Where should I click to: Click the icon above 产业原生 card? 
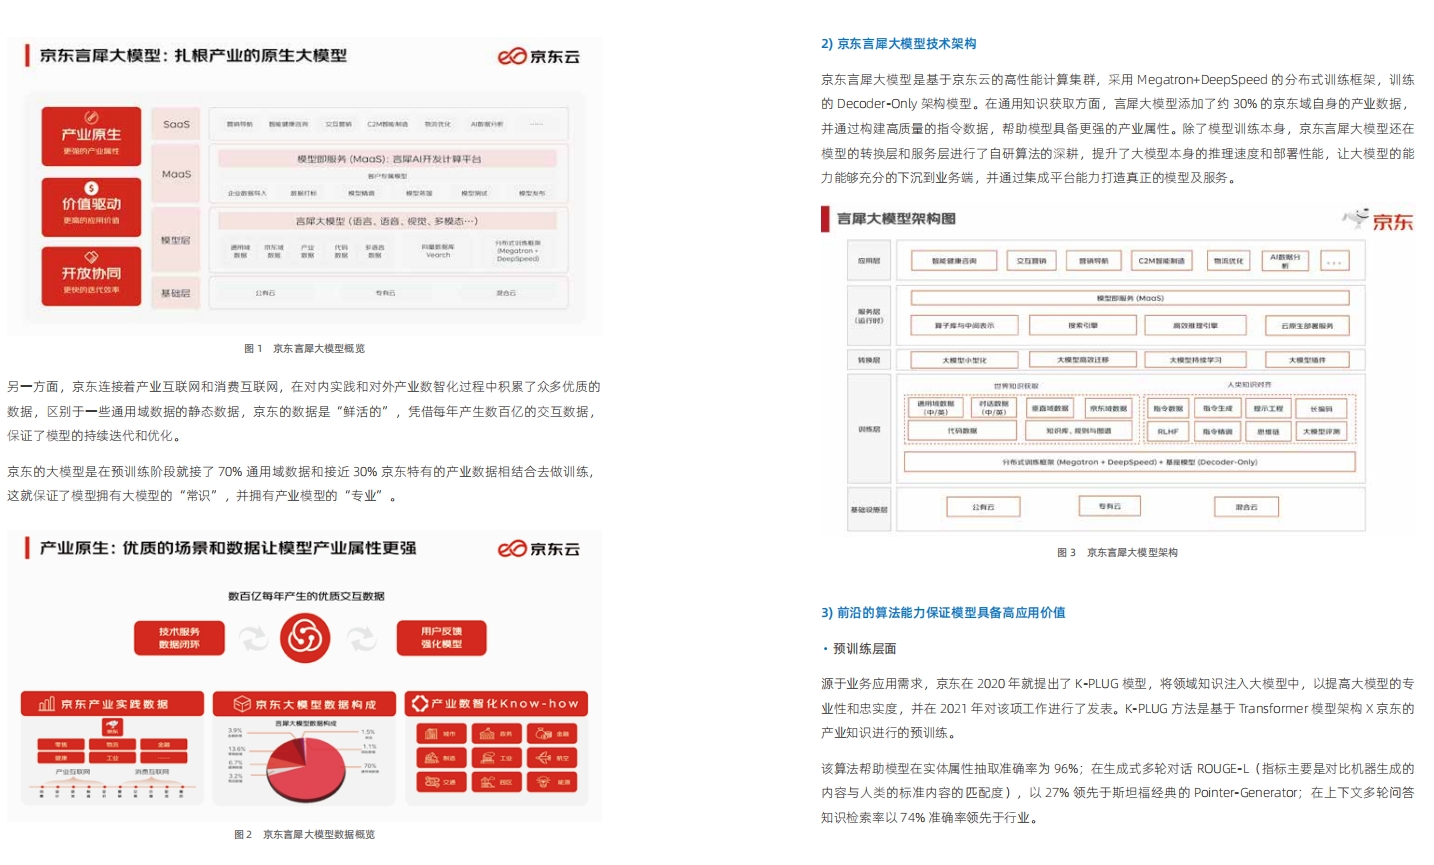(x=91, y=118)
